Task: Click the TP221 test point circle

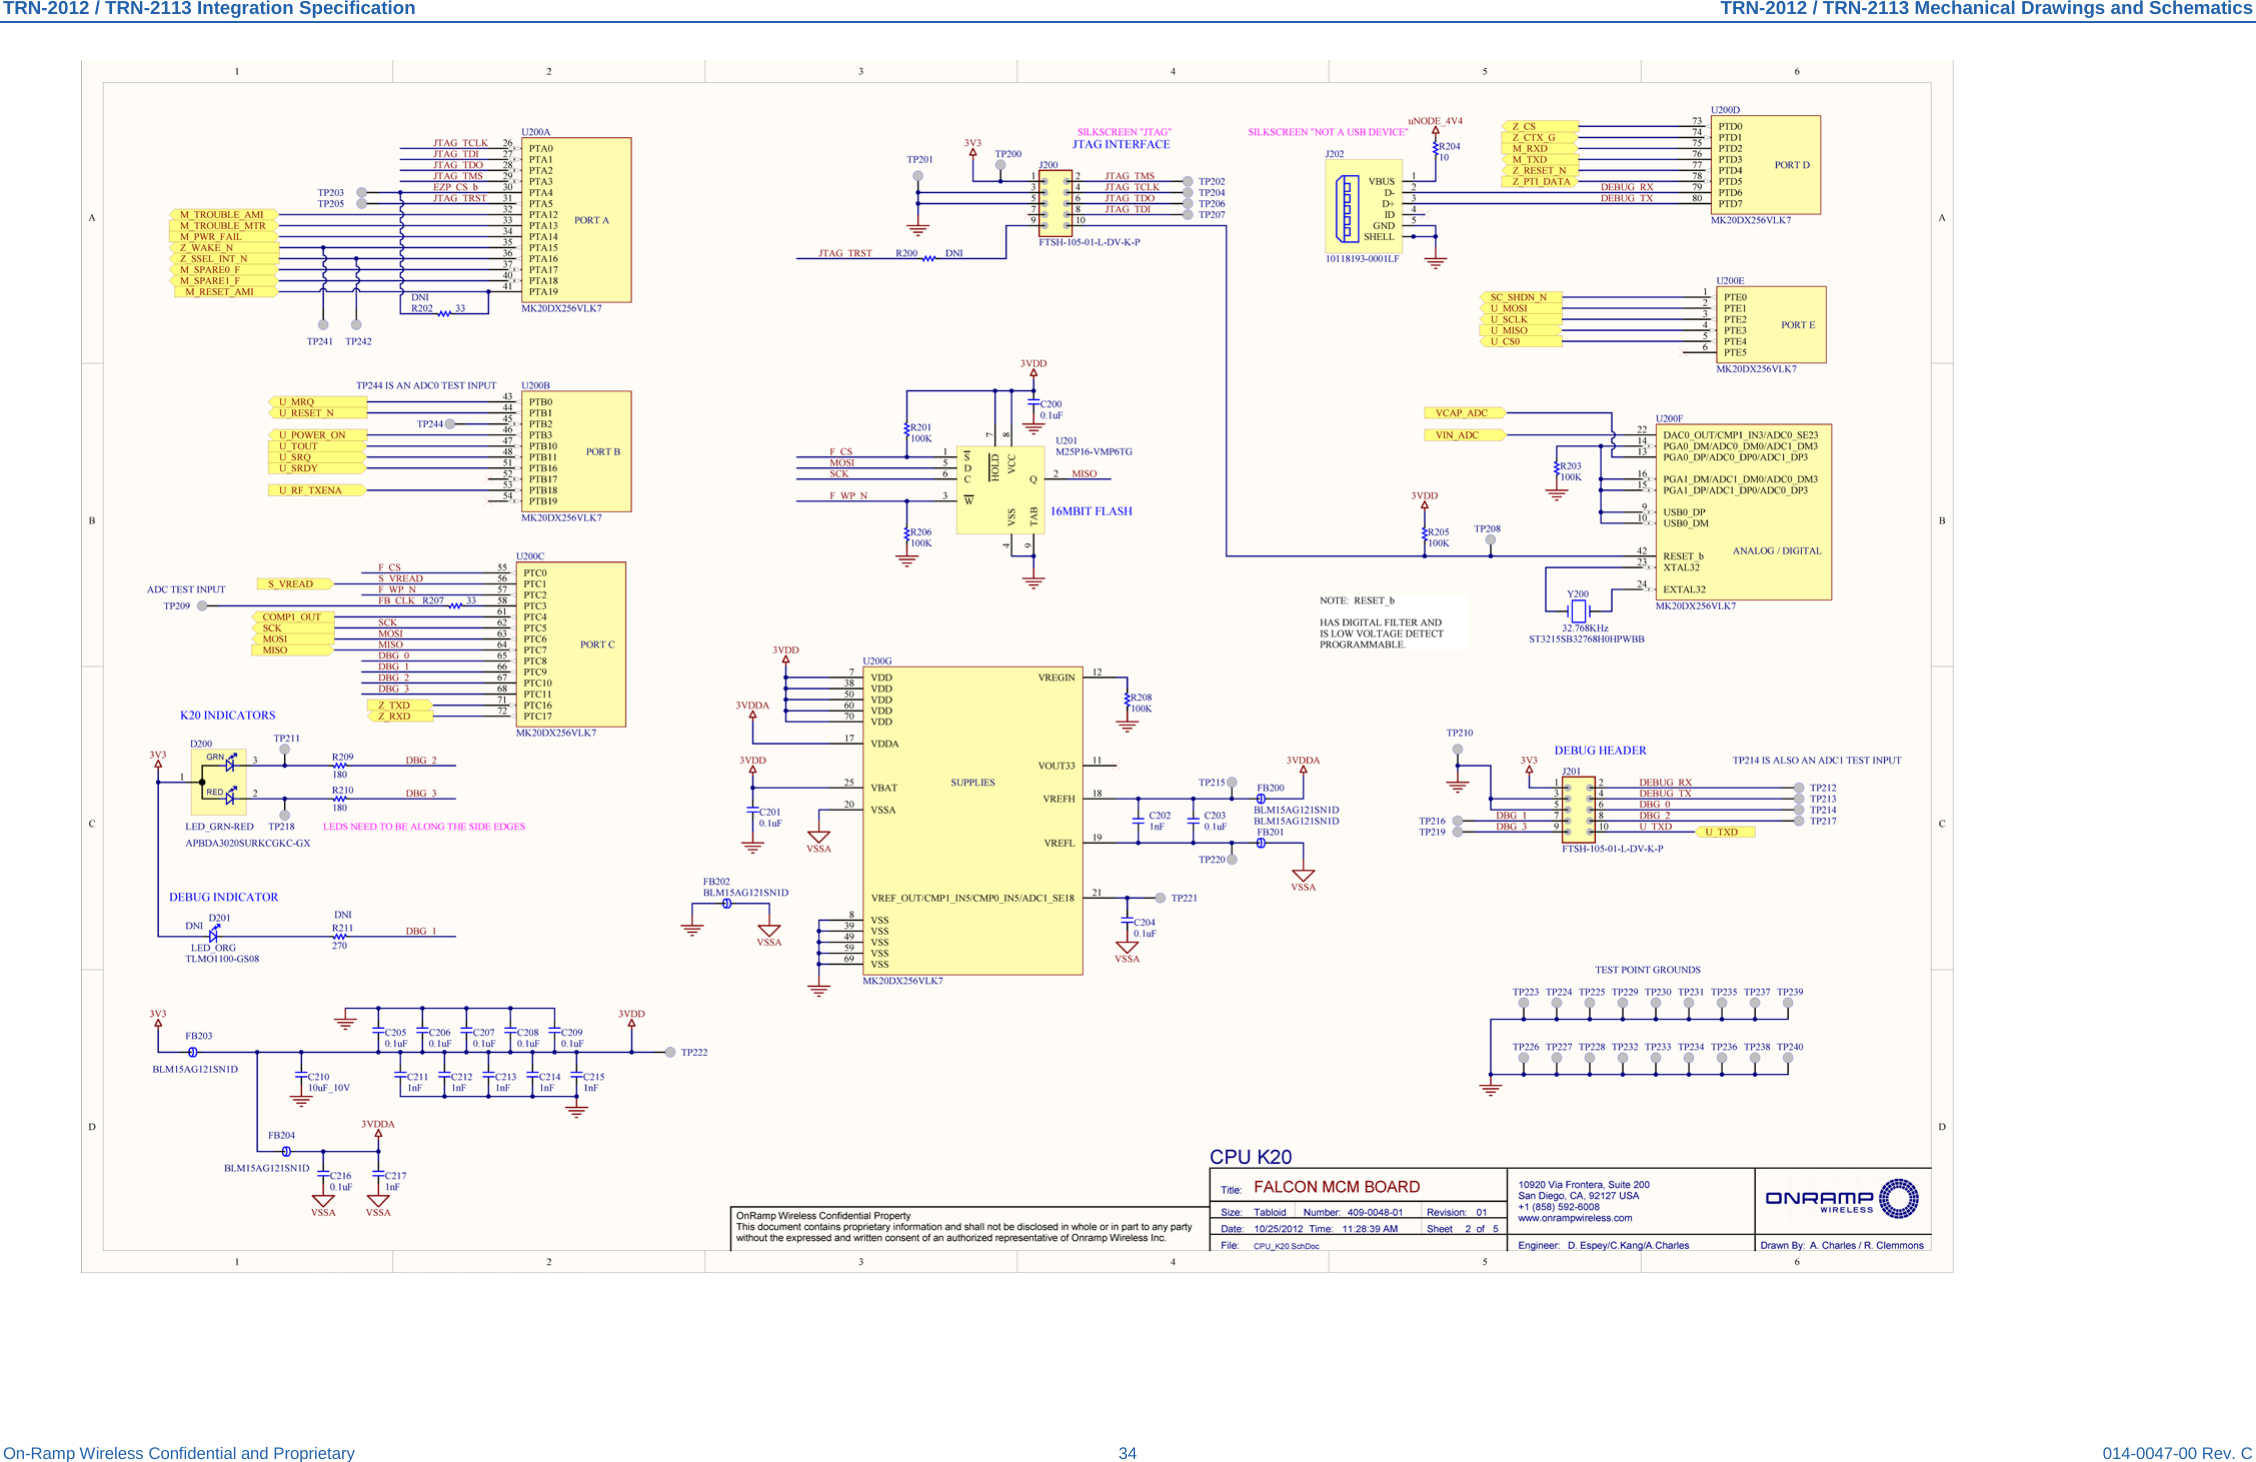Action: click(1160, 898)
